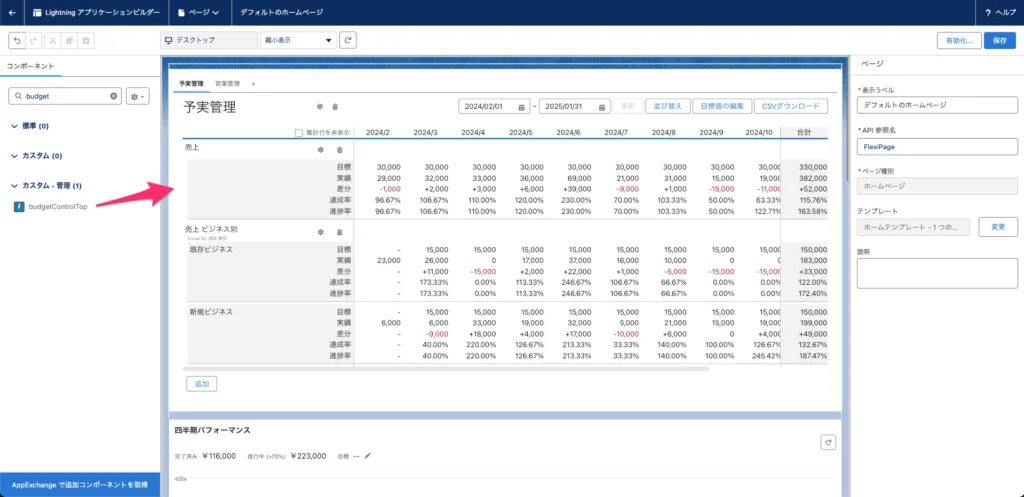The image size is (1024, 497).
Task: Click the trash icon in the 売上 row
Action: [x=338, y=149]
